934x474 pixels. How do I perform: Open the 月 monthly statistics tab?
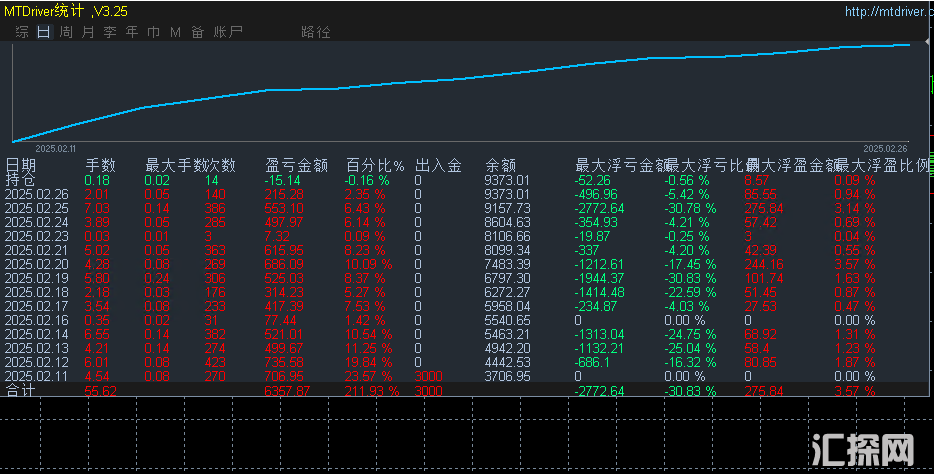pos(88,32)
